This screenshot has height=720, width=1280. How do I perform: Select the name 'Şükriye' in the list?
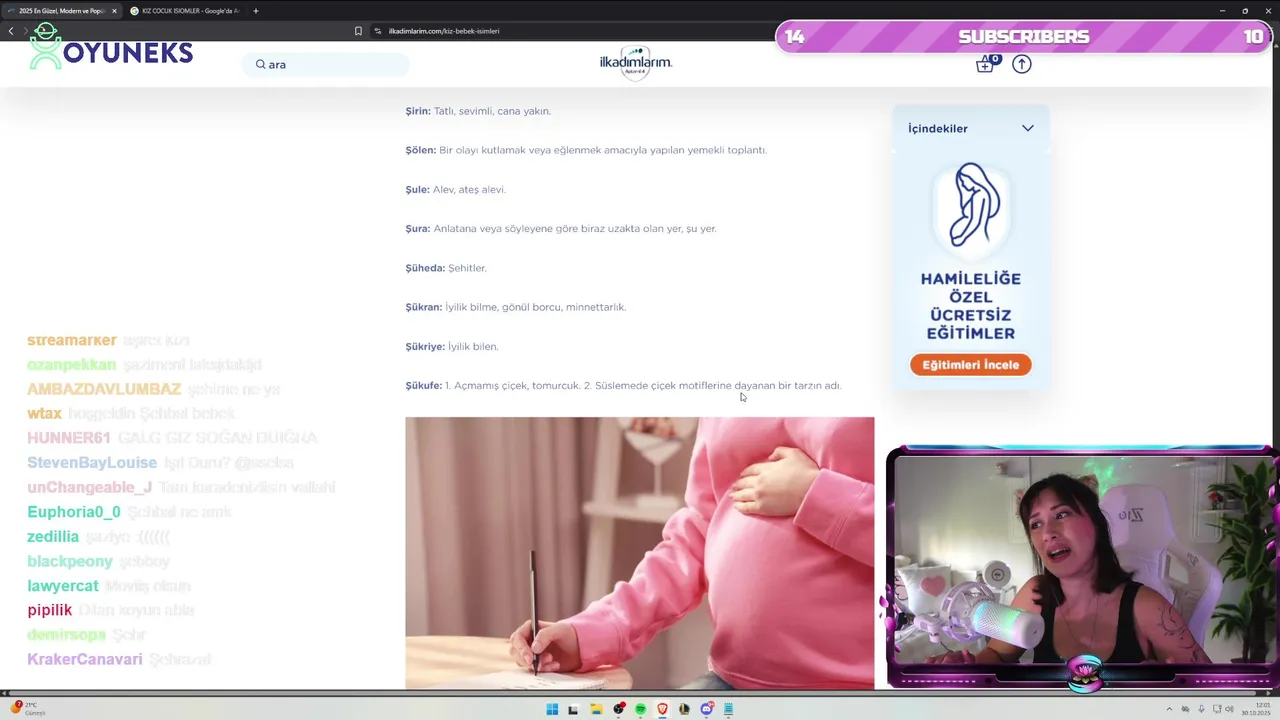pos(425,346)
